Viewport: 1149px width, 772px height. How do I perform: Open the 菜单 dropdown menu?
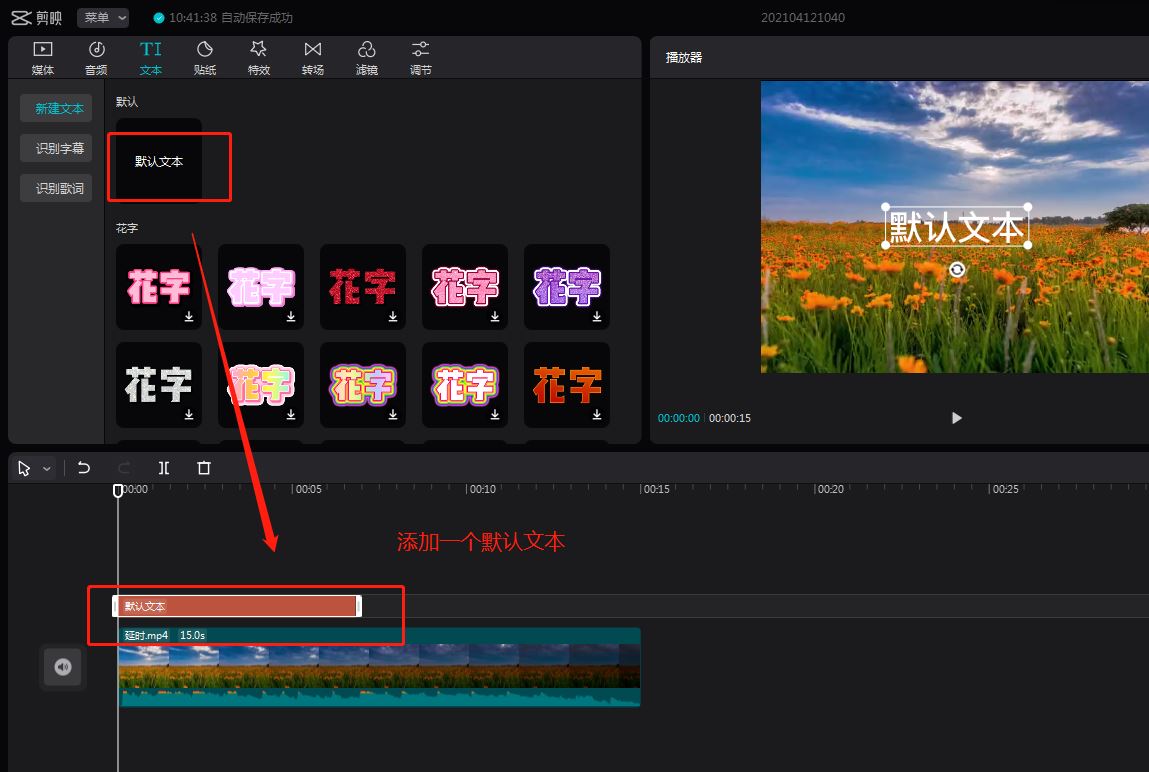pyautogui.click(x=103, y=18)
